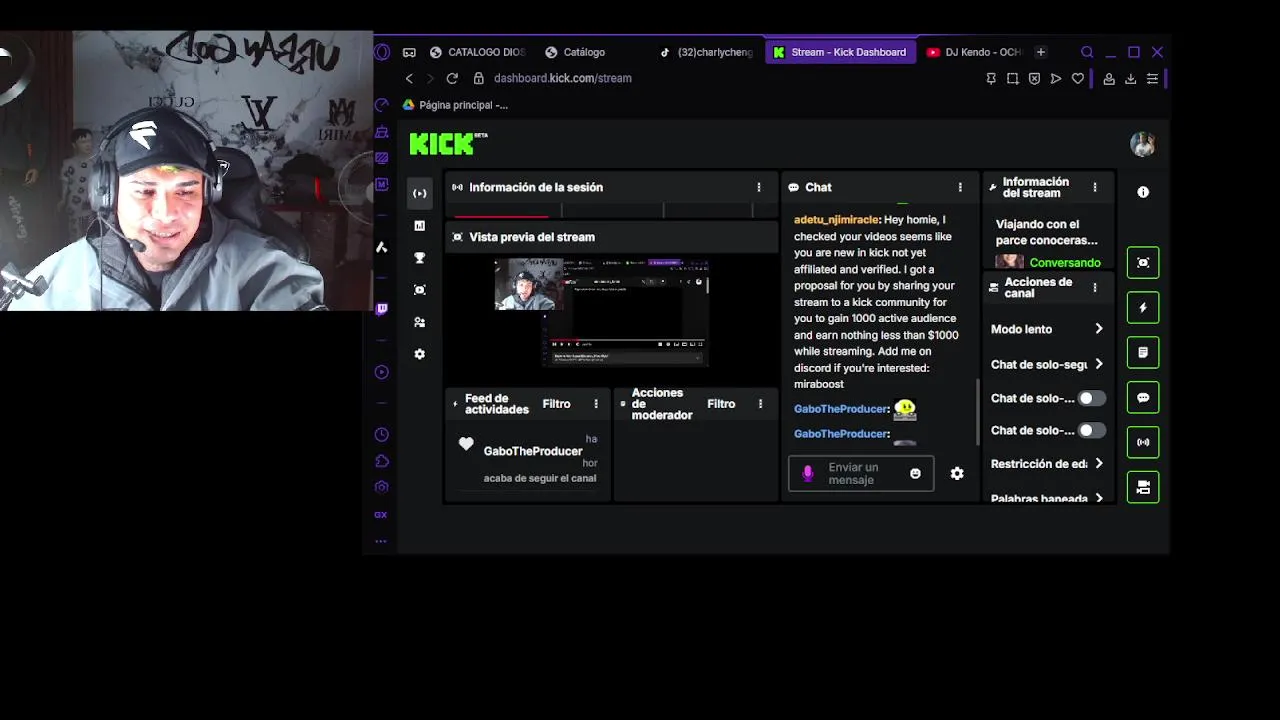Toggle the broadcast session info widget
Image resolution: width=1280 pixels, height=720 pixels.
tap(1143, 442)
